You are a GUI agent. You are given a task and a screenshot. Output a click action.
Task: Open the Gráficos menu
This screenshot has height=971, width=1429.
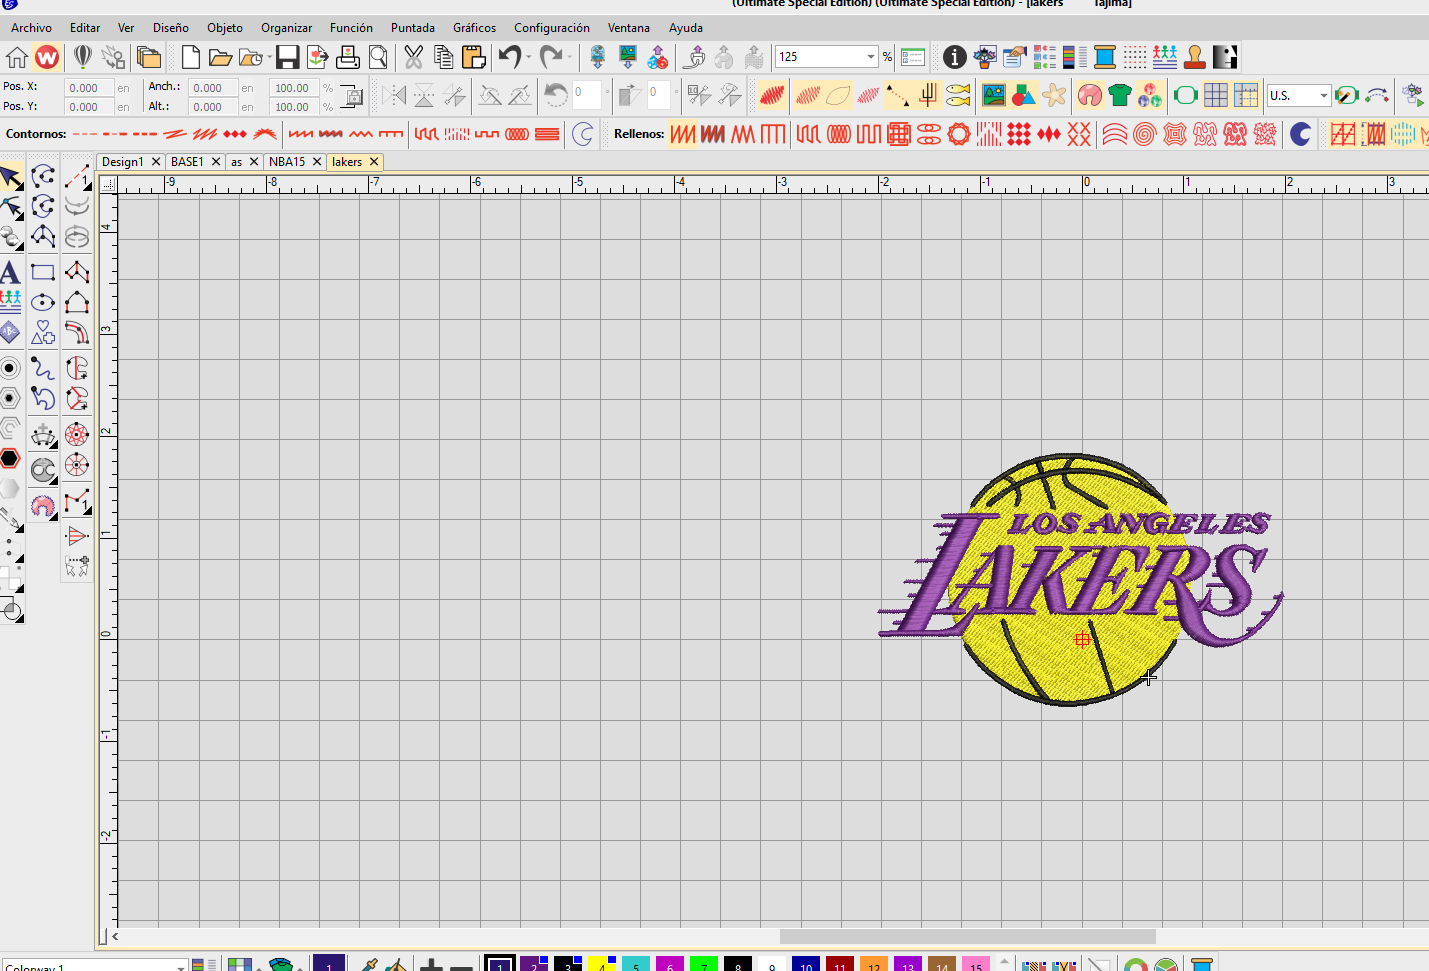475,28
